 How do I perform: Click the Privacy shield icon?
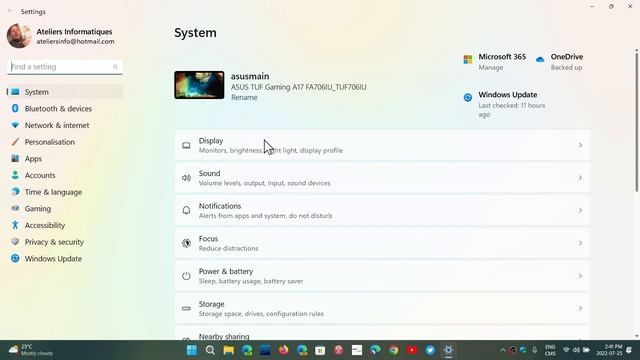click(15, 242)
